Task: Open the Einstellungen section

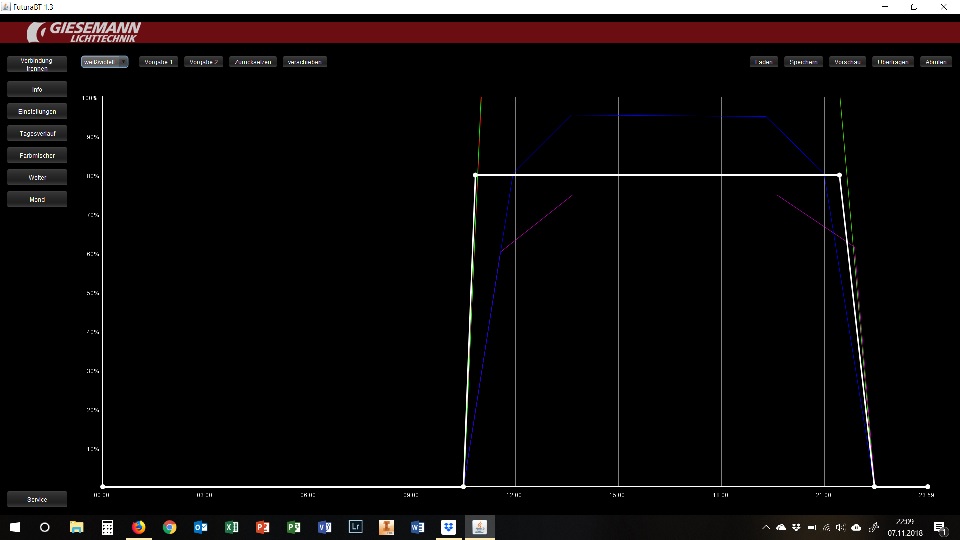Action: pyautogui.click(x=37, y=111)
